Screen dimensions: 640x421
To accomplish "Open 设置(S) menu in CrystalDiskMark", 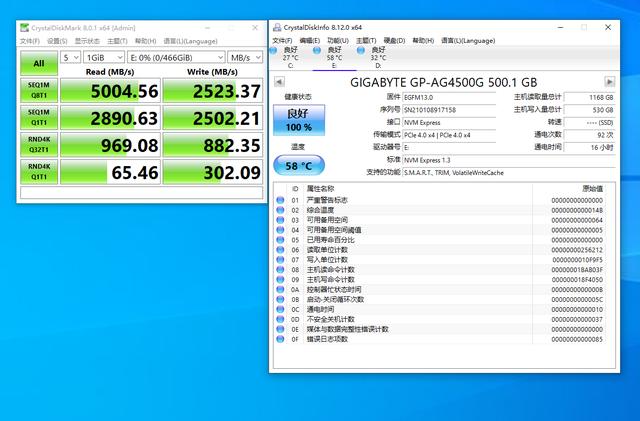I will pyautogui.click(x=57, y=41).
